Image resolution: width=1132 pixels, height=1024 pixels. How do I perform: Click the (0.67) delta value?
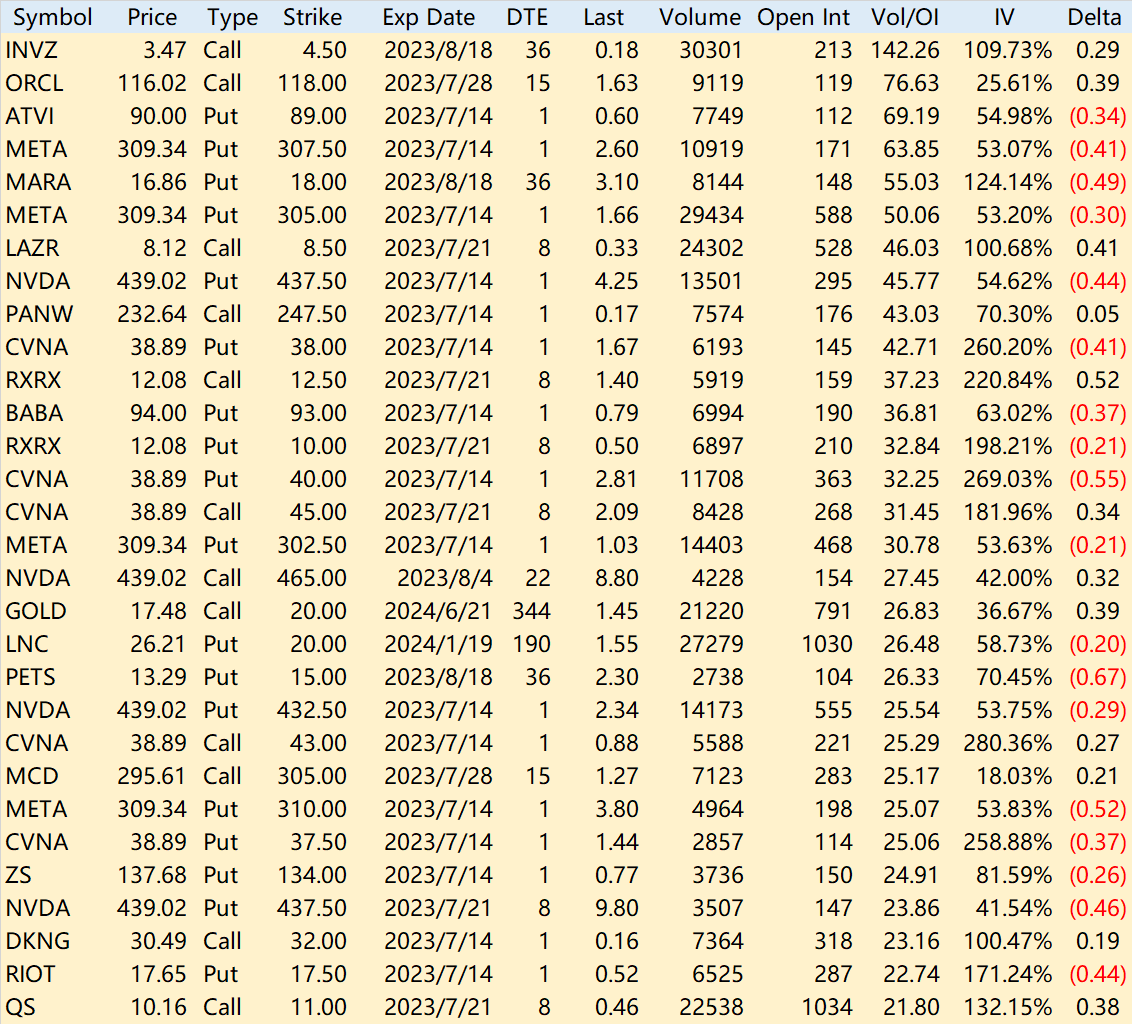(1098, 677)
